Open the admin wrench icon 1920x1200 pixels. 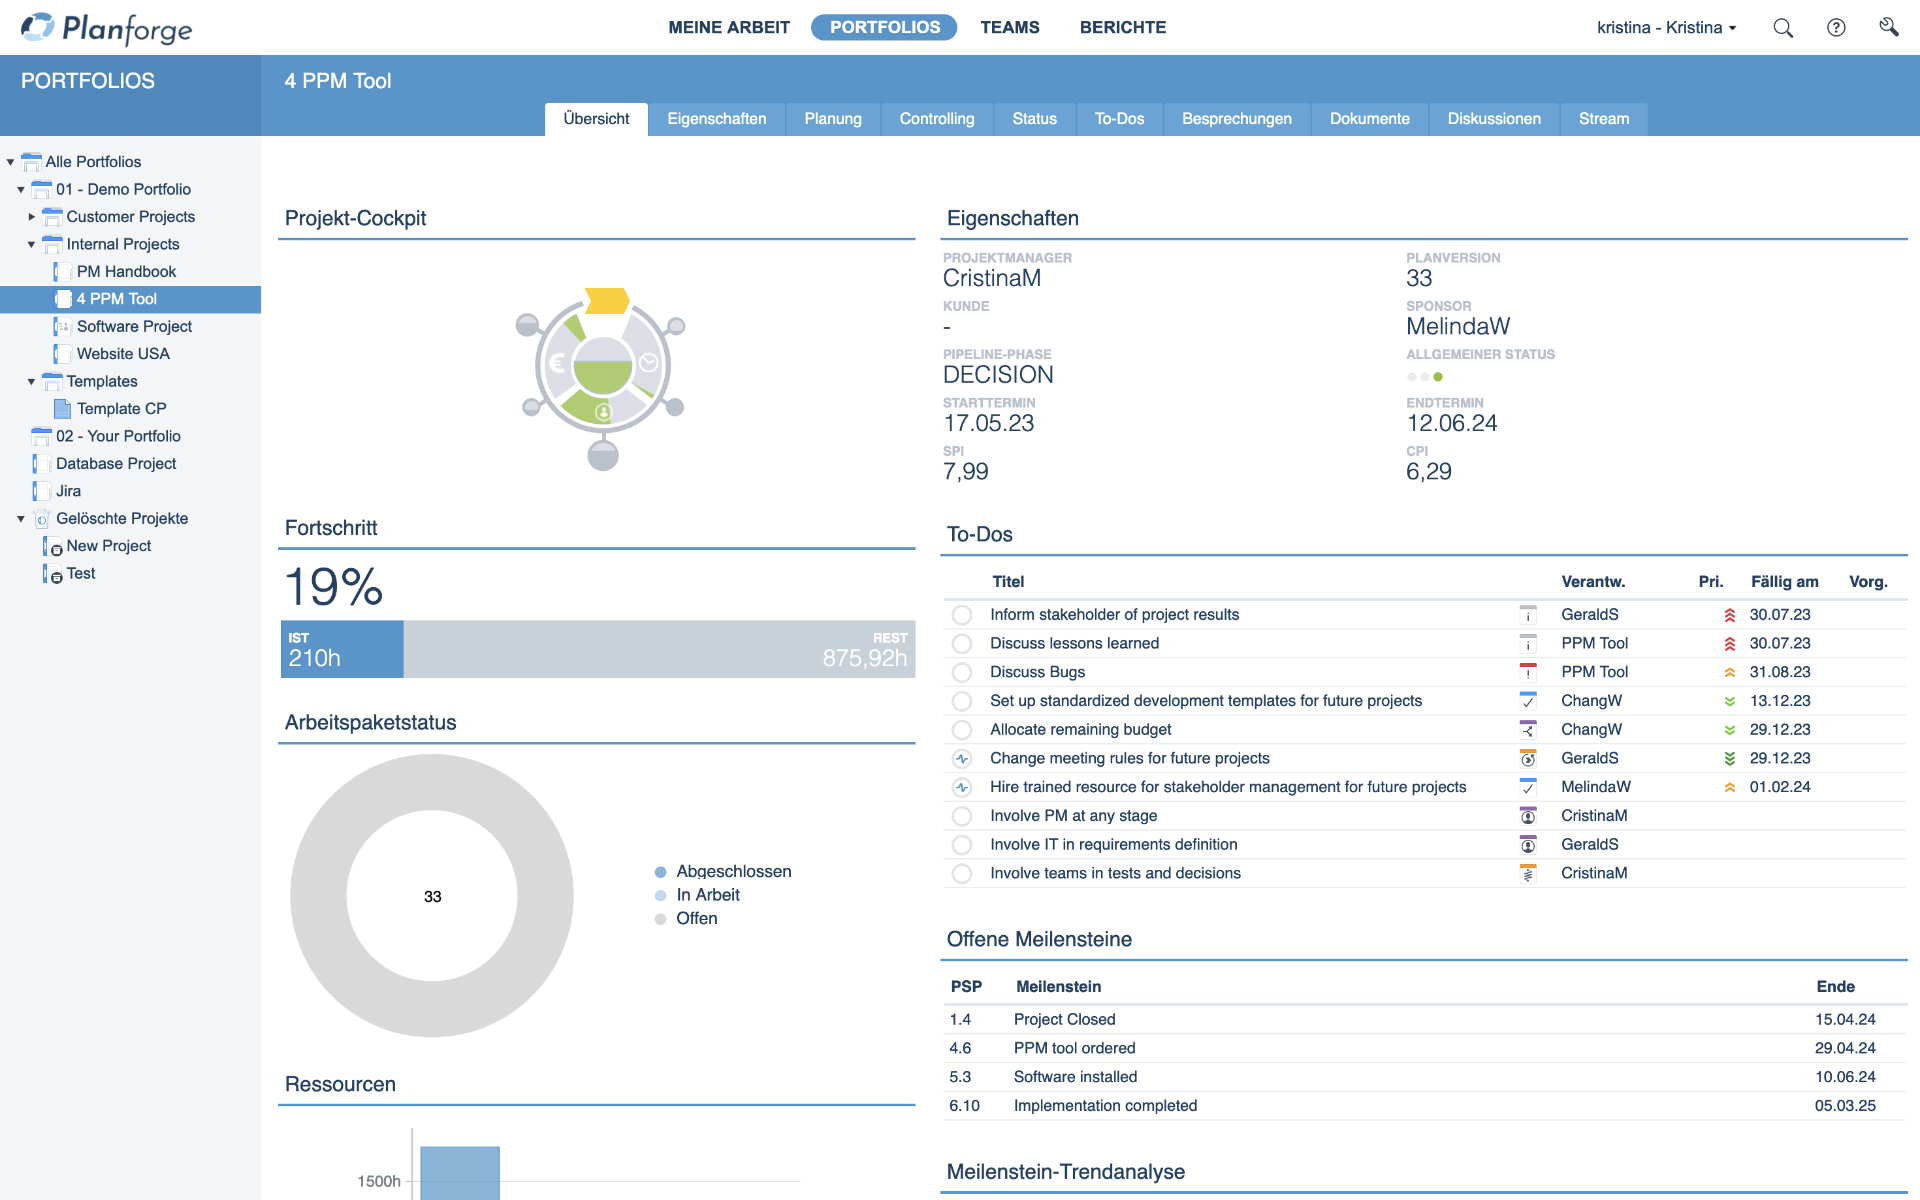pyautogui.click(x=1890, y=28)
